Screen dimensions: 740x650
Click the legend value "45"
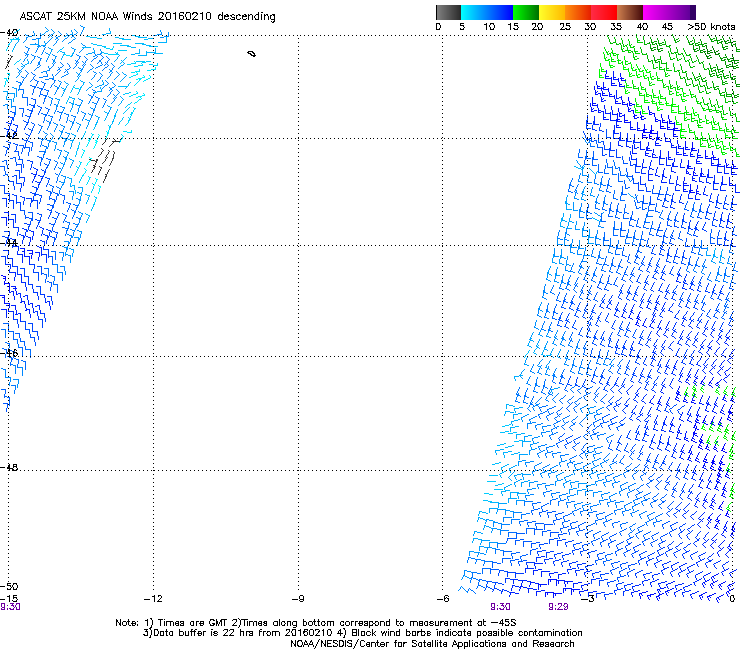(667, 27)
